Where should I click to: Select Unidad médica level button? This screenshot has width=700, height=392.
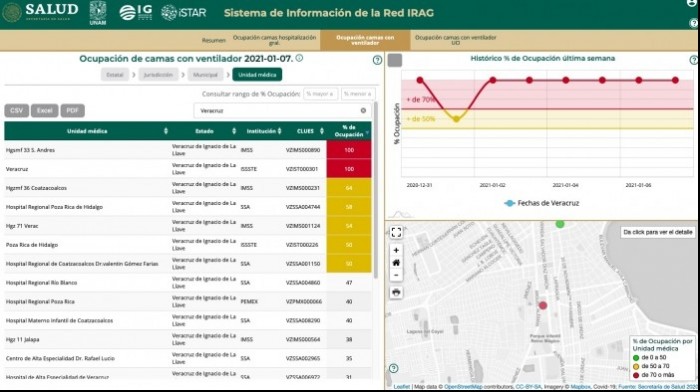point(257,75)
